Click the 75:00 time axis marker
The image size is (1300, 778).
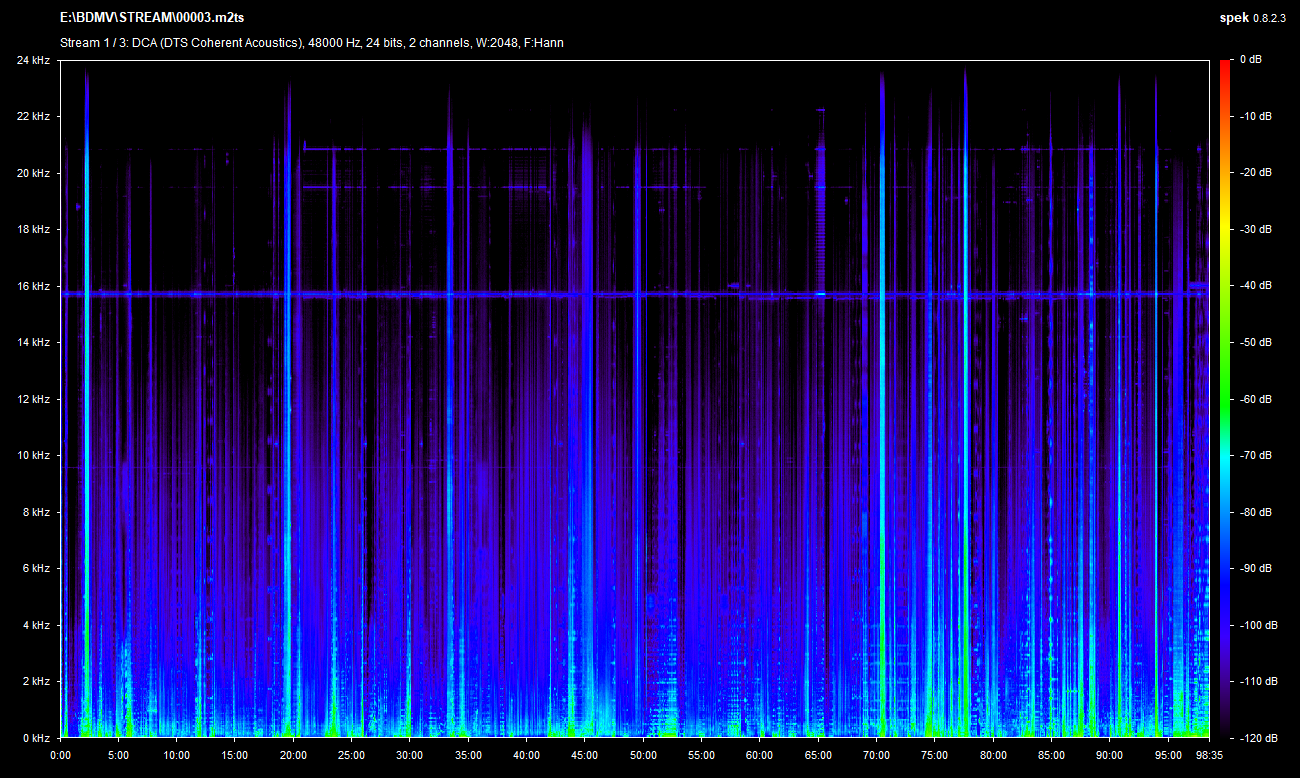pyautogui.click(x=934, y=755)
